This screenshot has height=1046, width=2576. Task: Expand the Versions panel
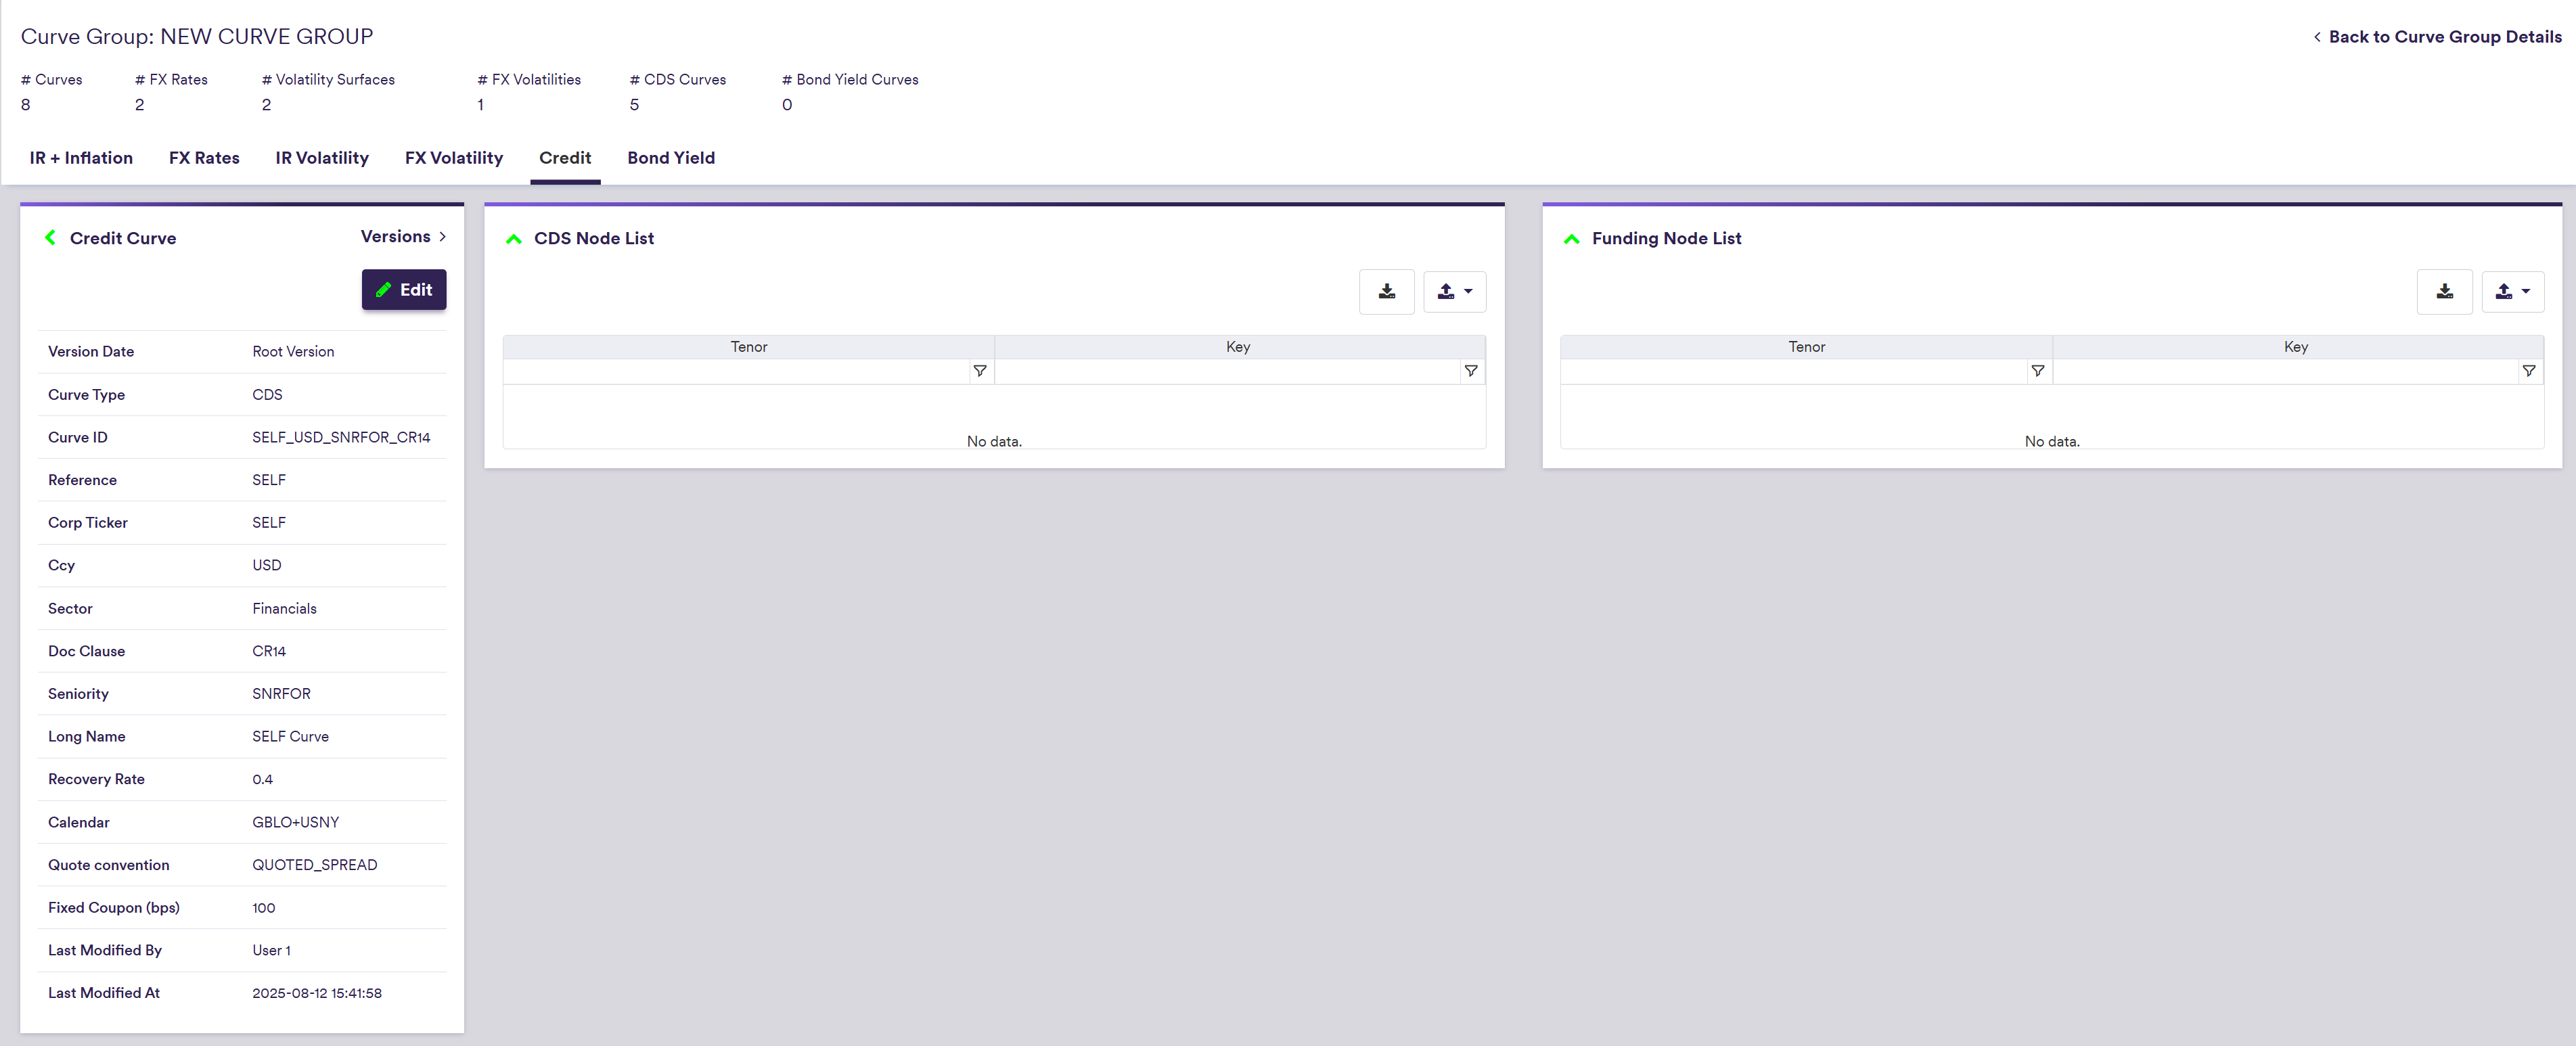pos(403,237)
